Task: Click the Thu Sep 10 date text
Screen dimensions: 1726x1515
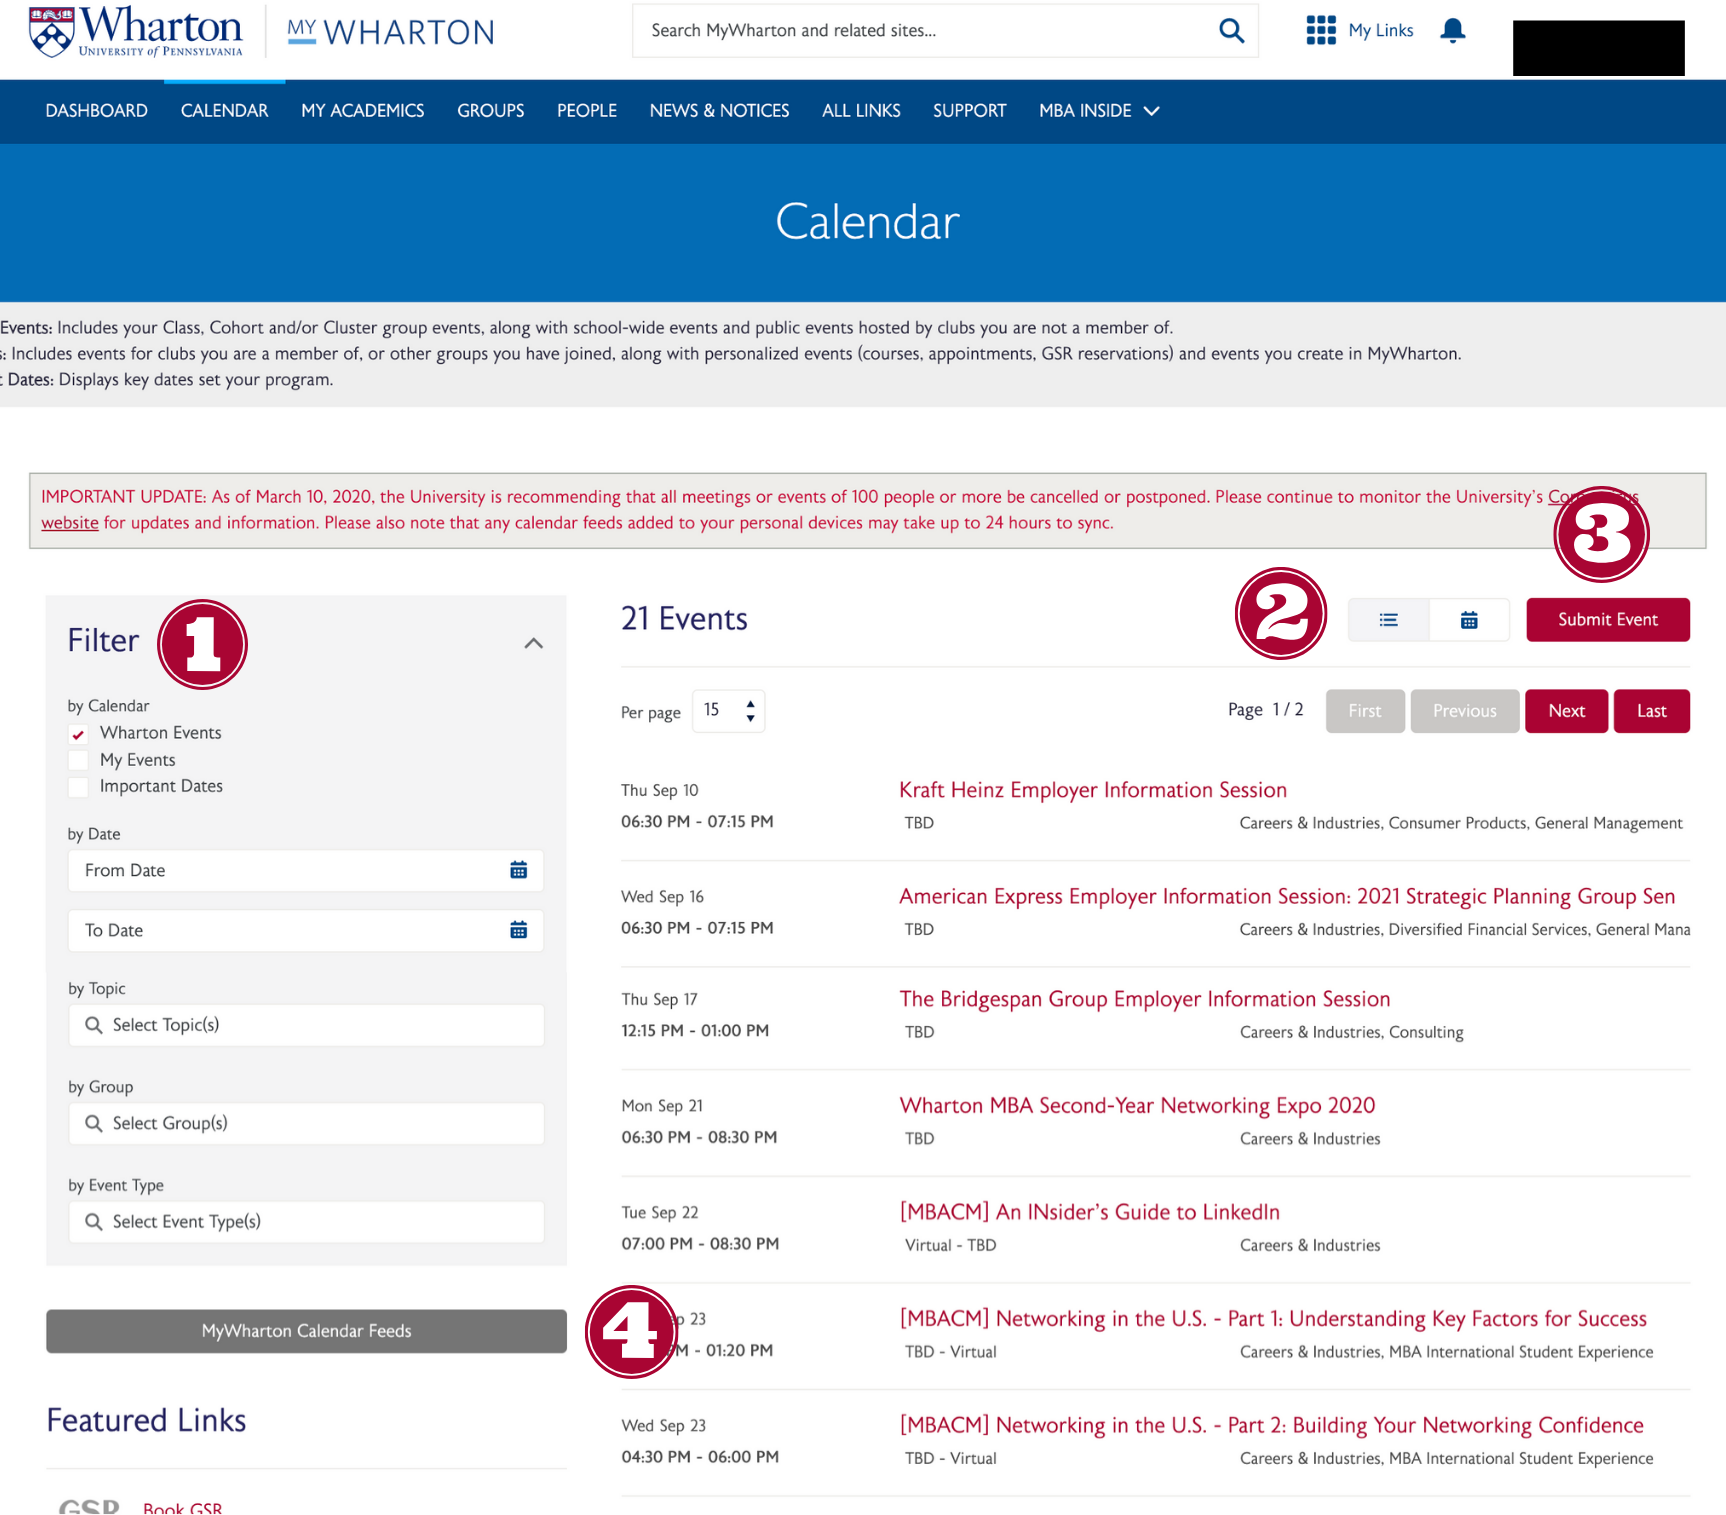Action: (x=660, y=791)
